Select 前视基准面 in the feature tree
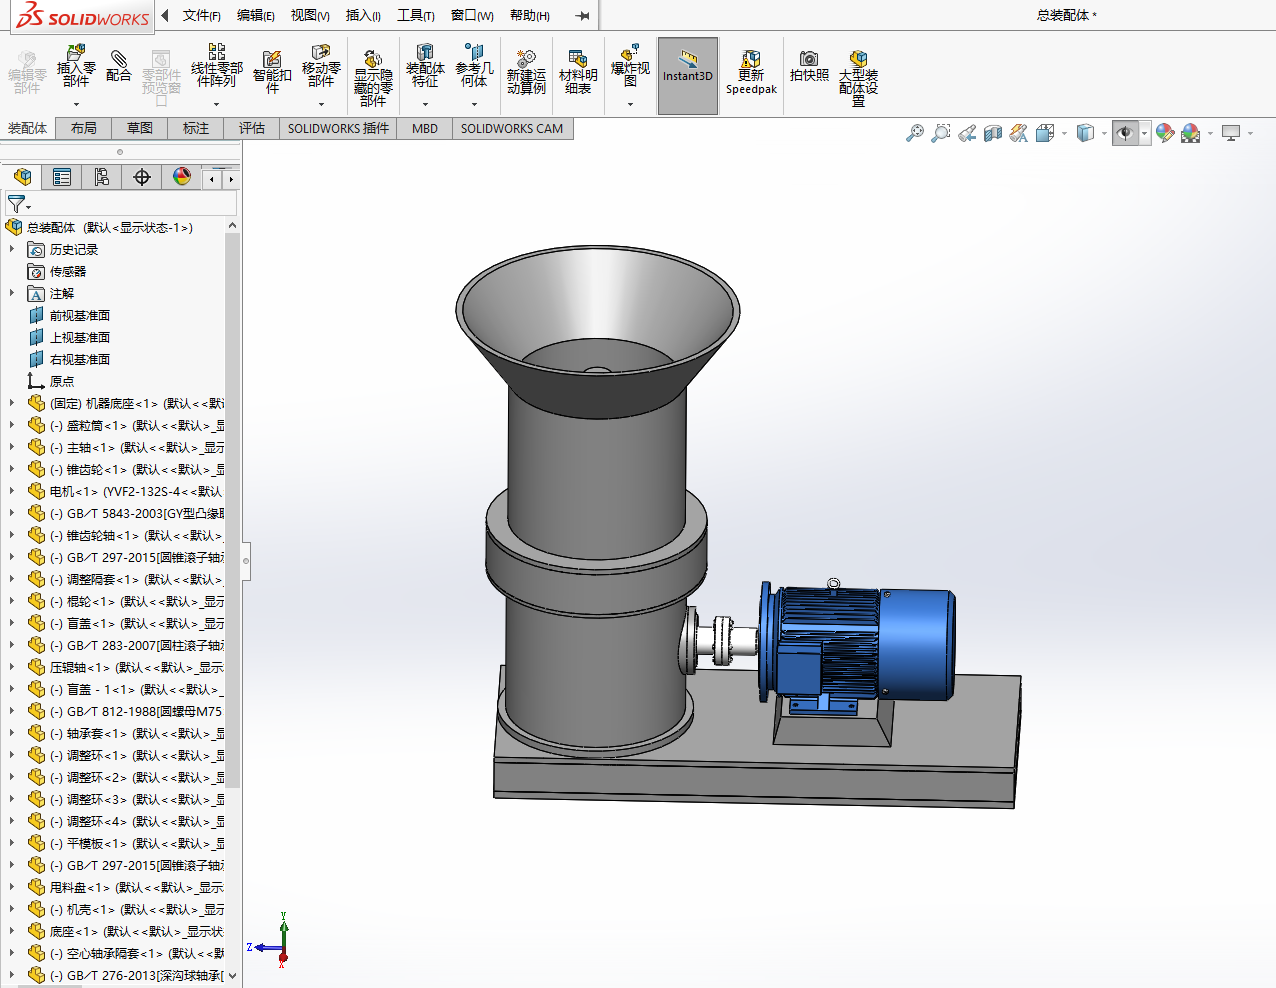The height and width of the screenshot is (988, 1276). click(x=79, y=315)
